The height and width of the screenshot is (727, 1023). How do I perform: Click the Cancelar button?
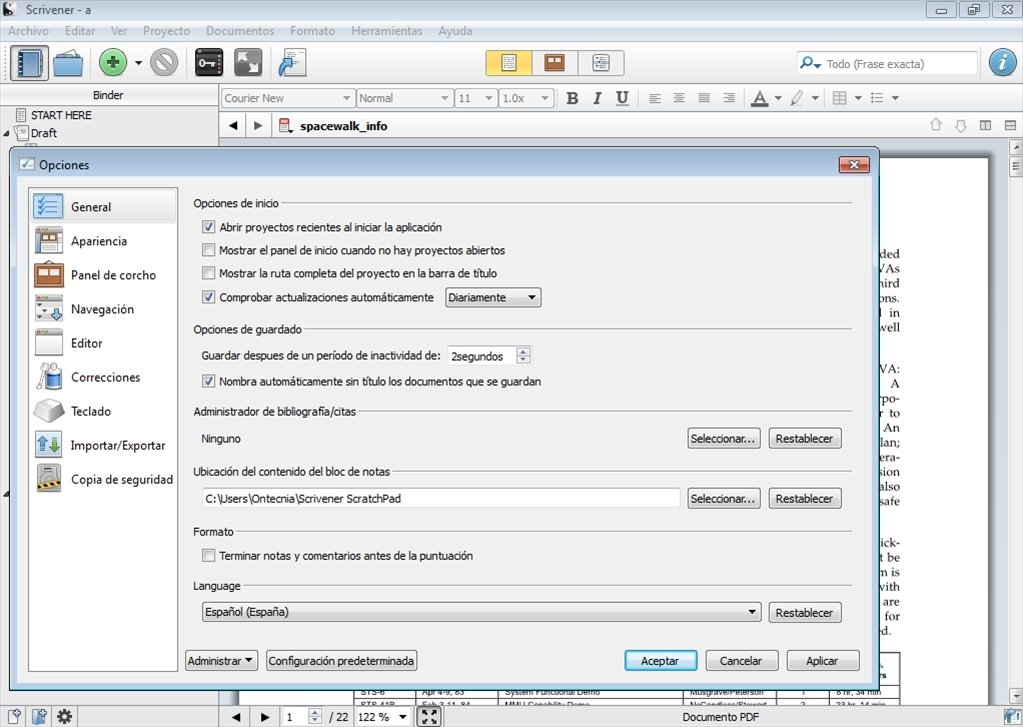(741, 660)
